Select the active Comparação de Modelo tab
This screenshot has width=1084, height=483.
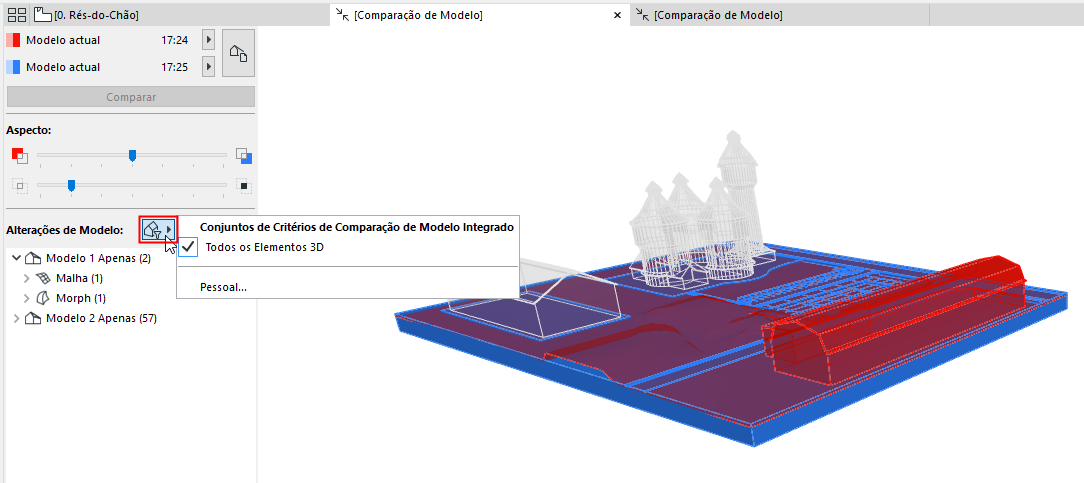point(480,14)
